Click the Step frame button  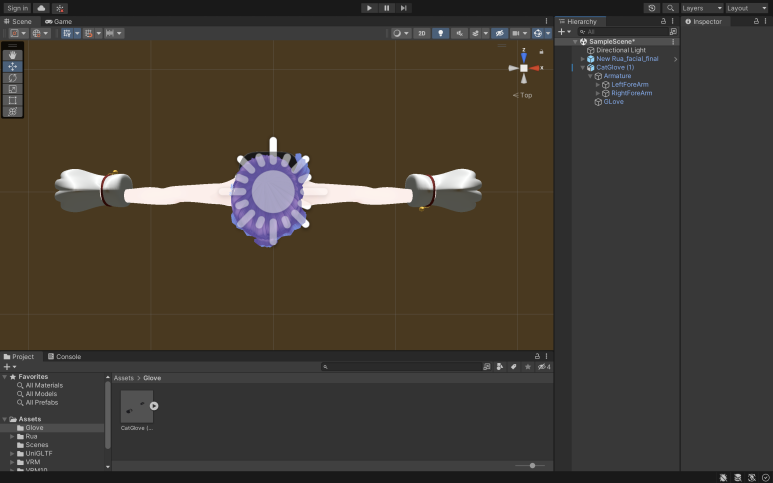point(404,8)
